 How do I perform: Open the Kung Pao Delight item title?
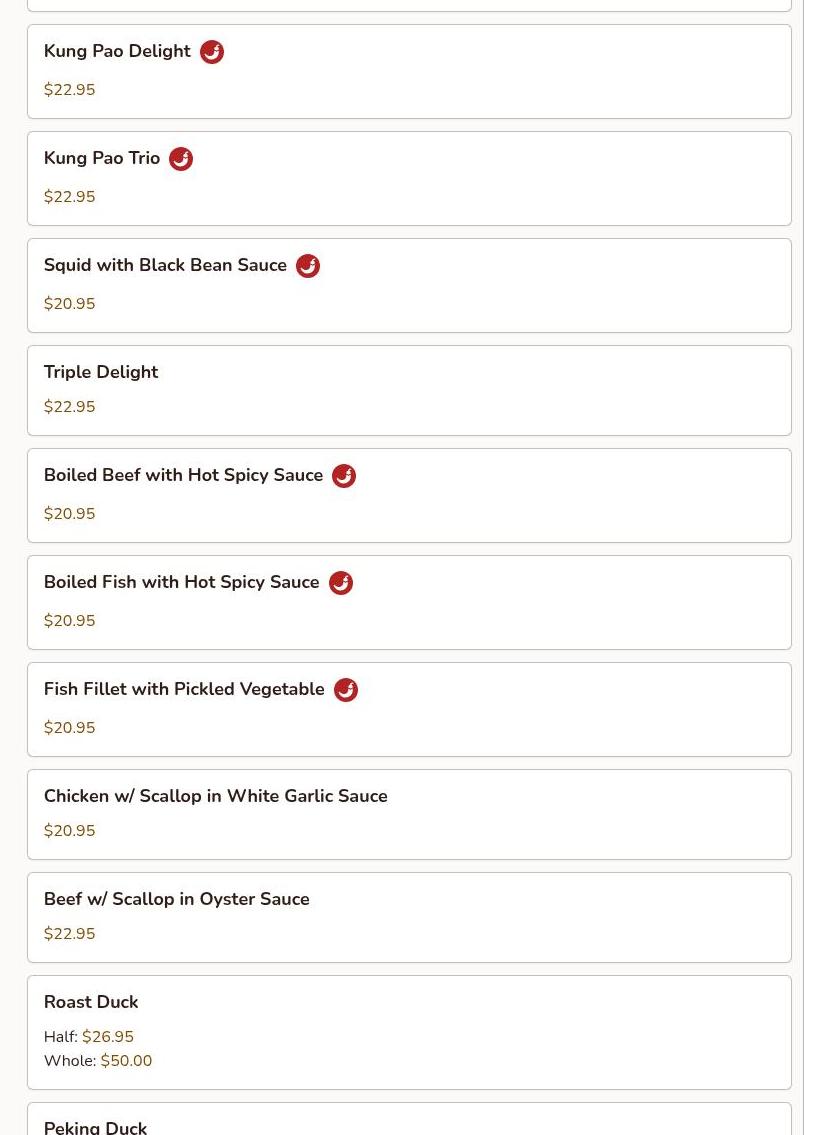117,51
